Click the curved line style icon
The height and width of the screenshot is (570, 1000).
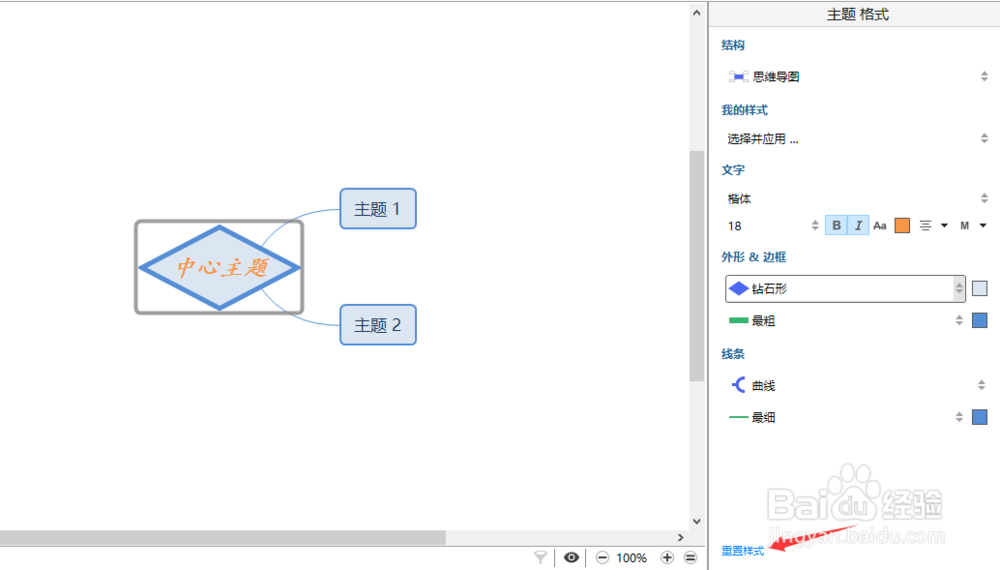click(739, 385)
